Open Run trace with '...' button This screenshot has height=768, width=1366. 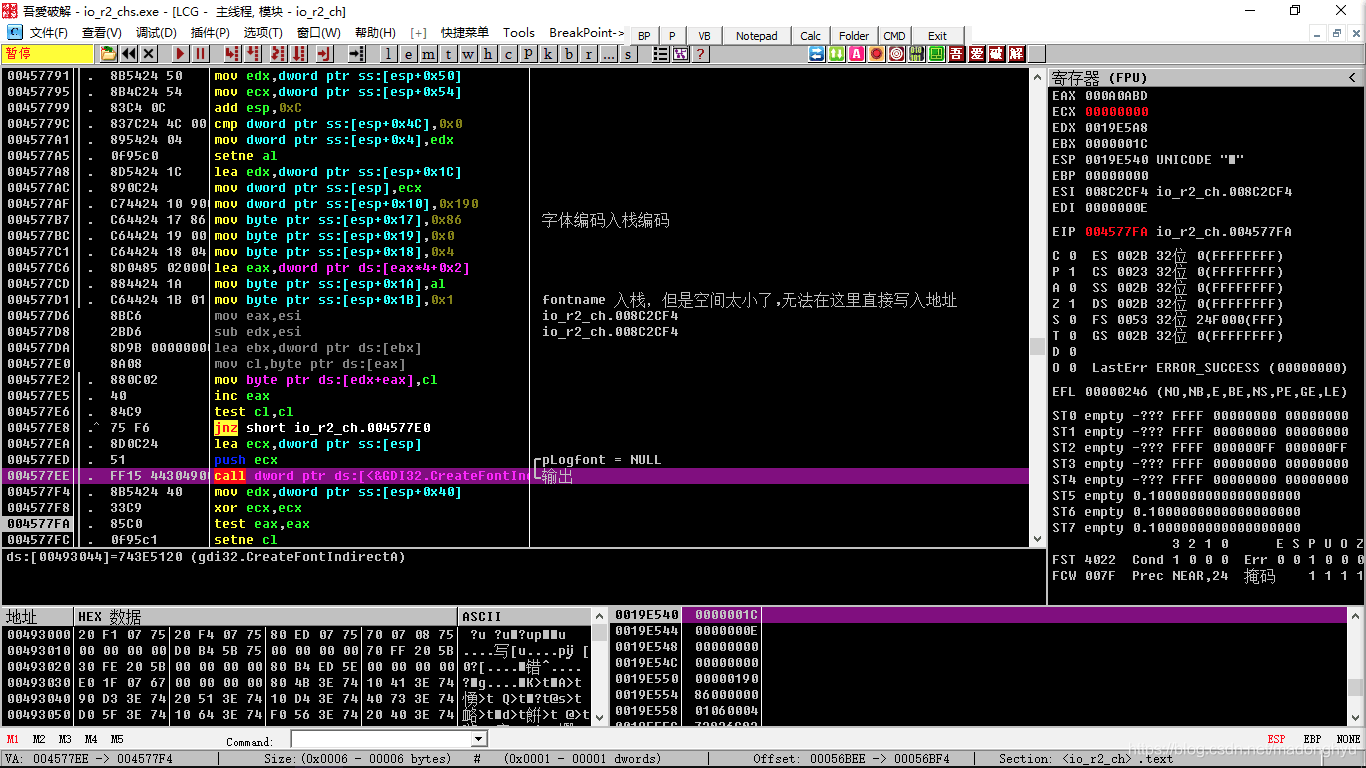click(x=608, y=54)
